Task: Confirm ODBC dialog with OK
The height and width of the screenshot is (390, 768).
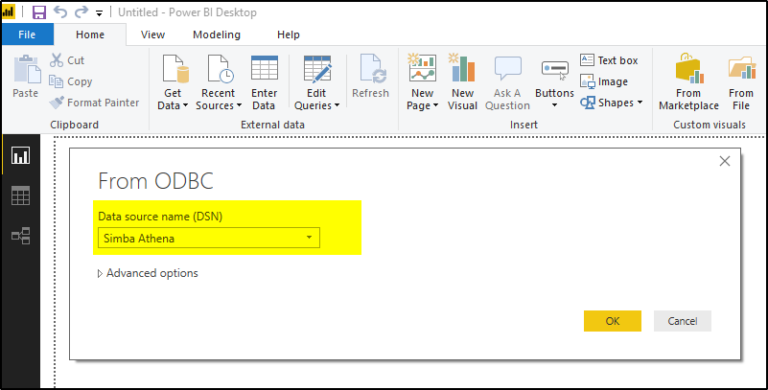Action: click(612, 321)
